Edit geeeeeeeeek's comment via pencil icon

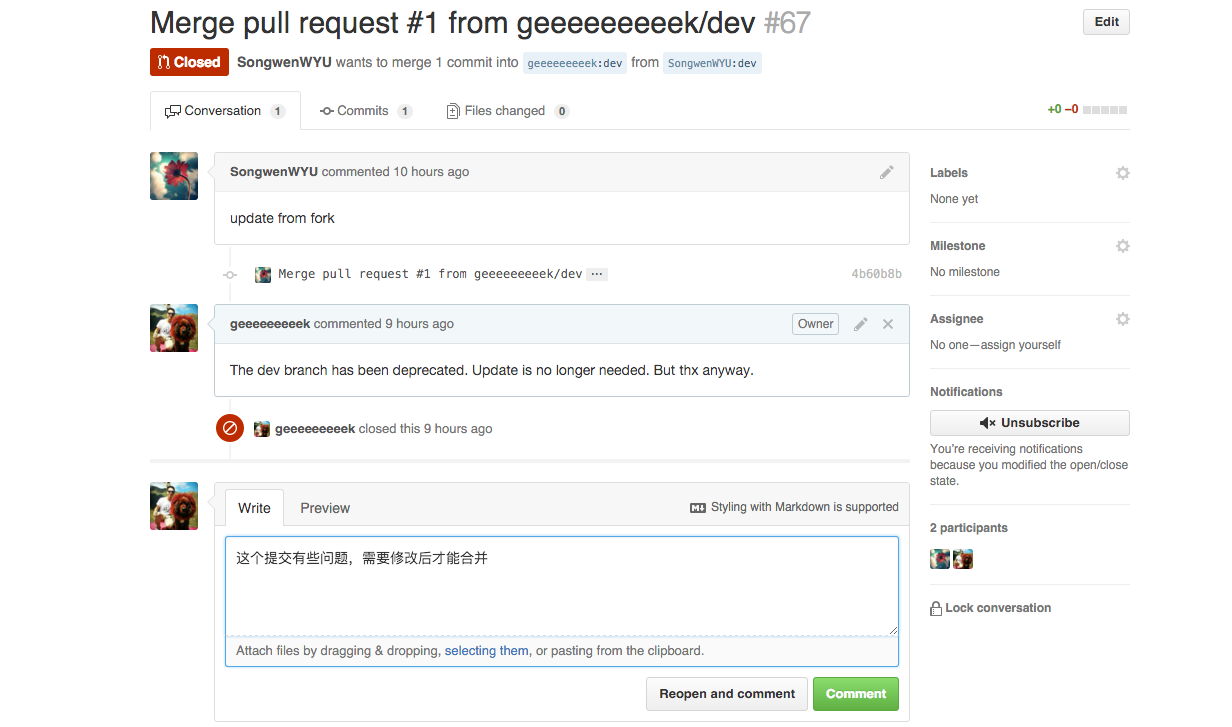(860, 324)
